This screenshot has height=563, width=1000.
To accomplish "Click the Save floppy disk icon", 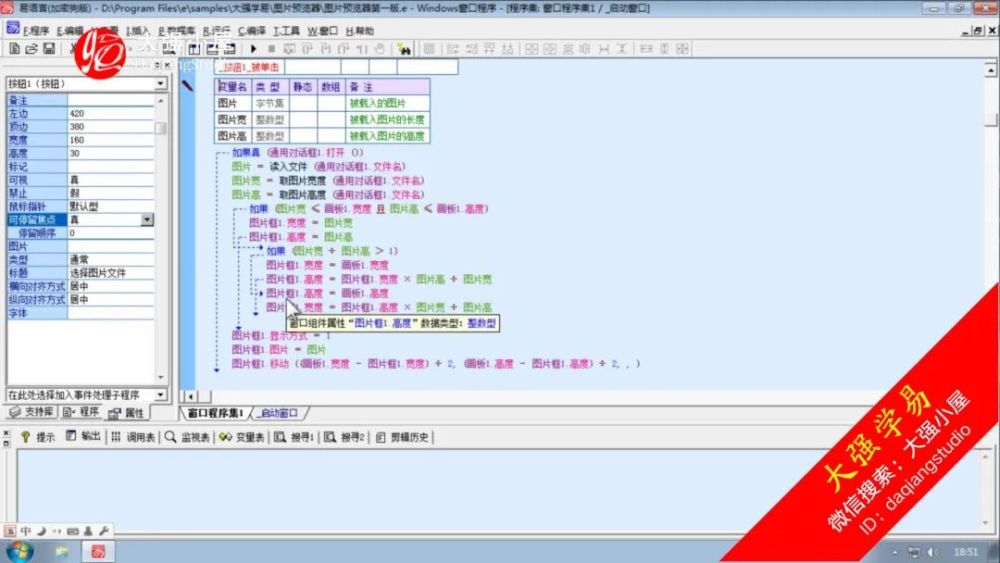I will click(49, 48).
